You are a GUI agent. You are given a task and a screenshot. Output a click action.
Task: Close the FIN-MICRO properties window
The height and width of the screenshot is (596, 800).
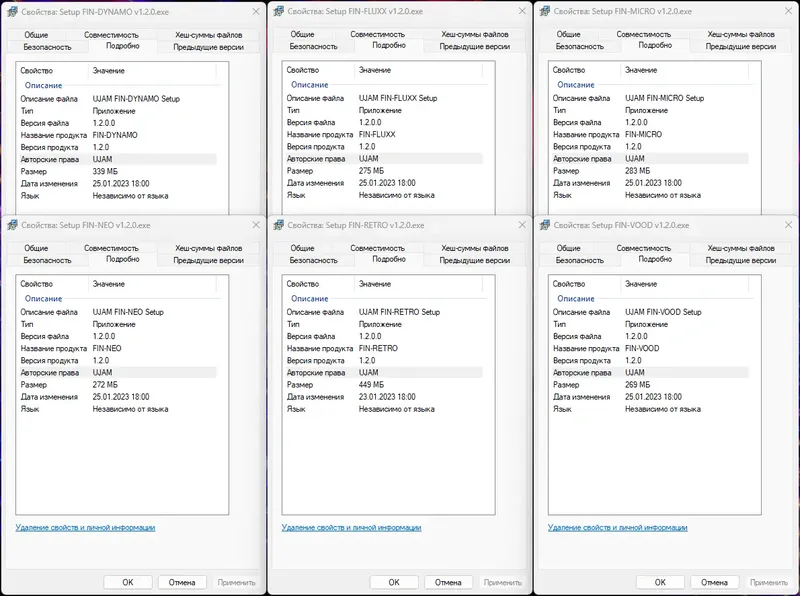[x=788, y=11]
